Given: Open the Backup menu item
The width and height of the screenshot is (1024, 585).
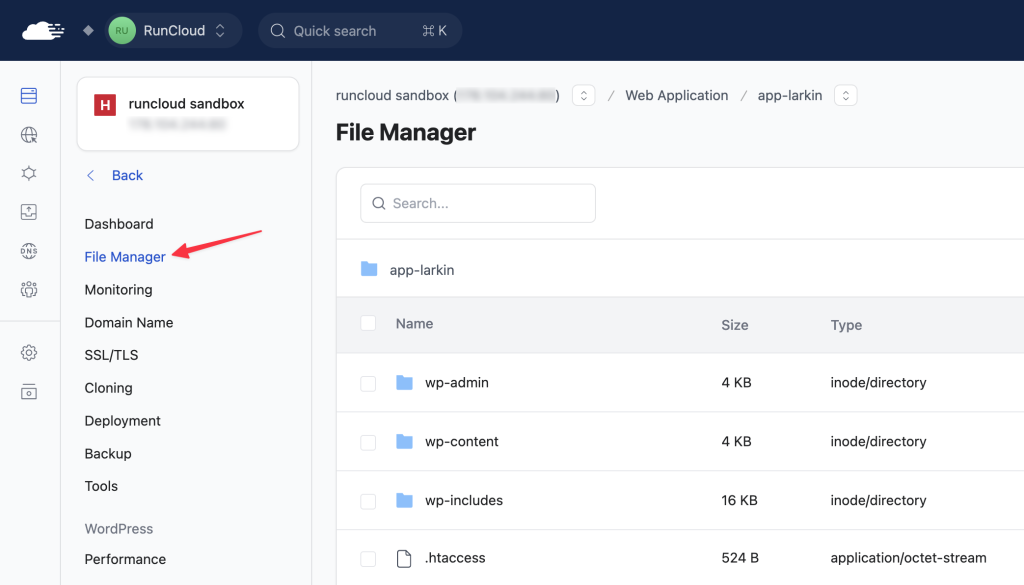Looking at the screenshot, I should click(108, 453).
